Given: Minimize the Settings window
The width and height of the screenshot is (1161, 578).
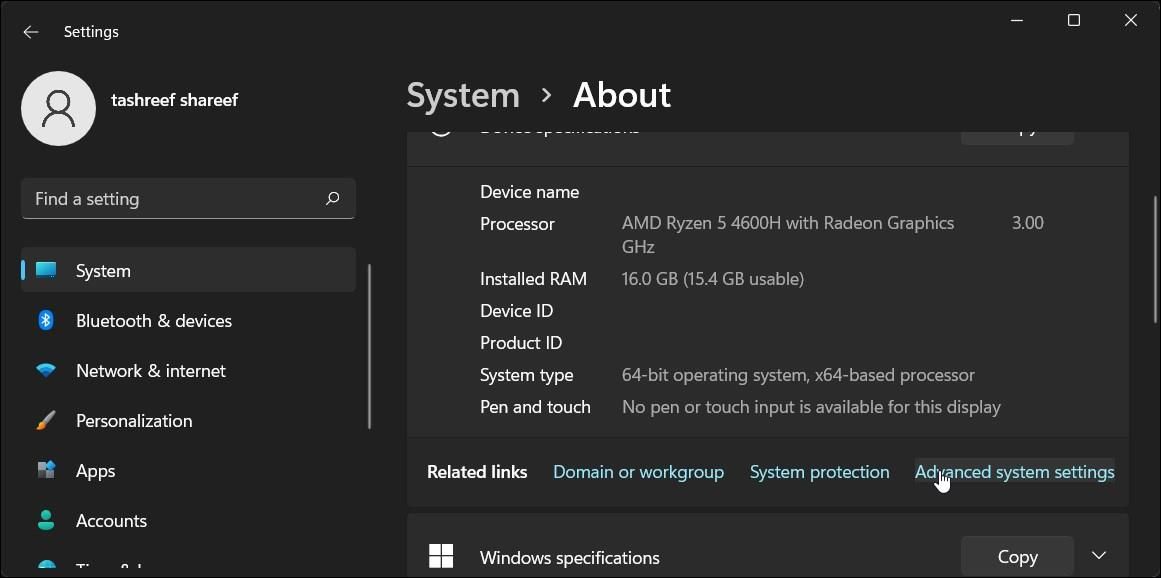Looking at the screenshot, I should click(1017, 21).
